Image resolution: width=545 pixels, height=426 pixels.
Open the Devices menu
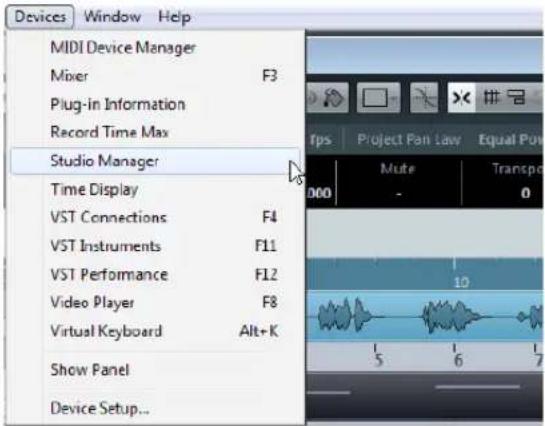40,17
